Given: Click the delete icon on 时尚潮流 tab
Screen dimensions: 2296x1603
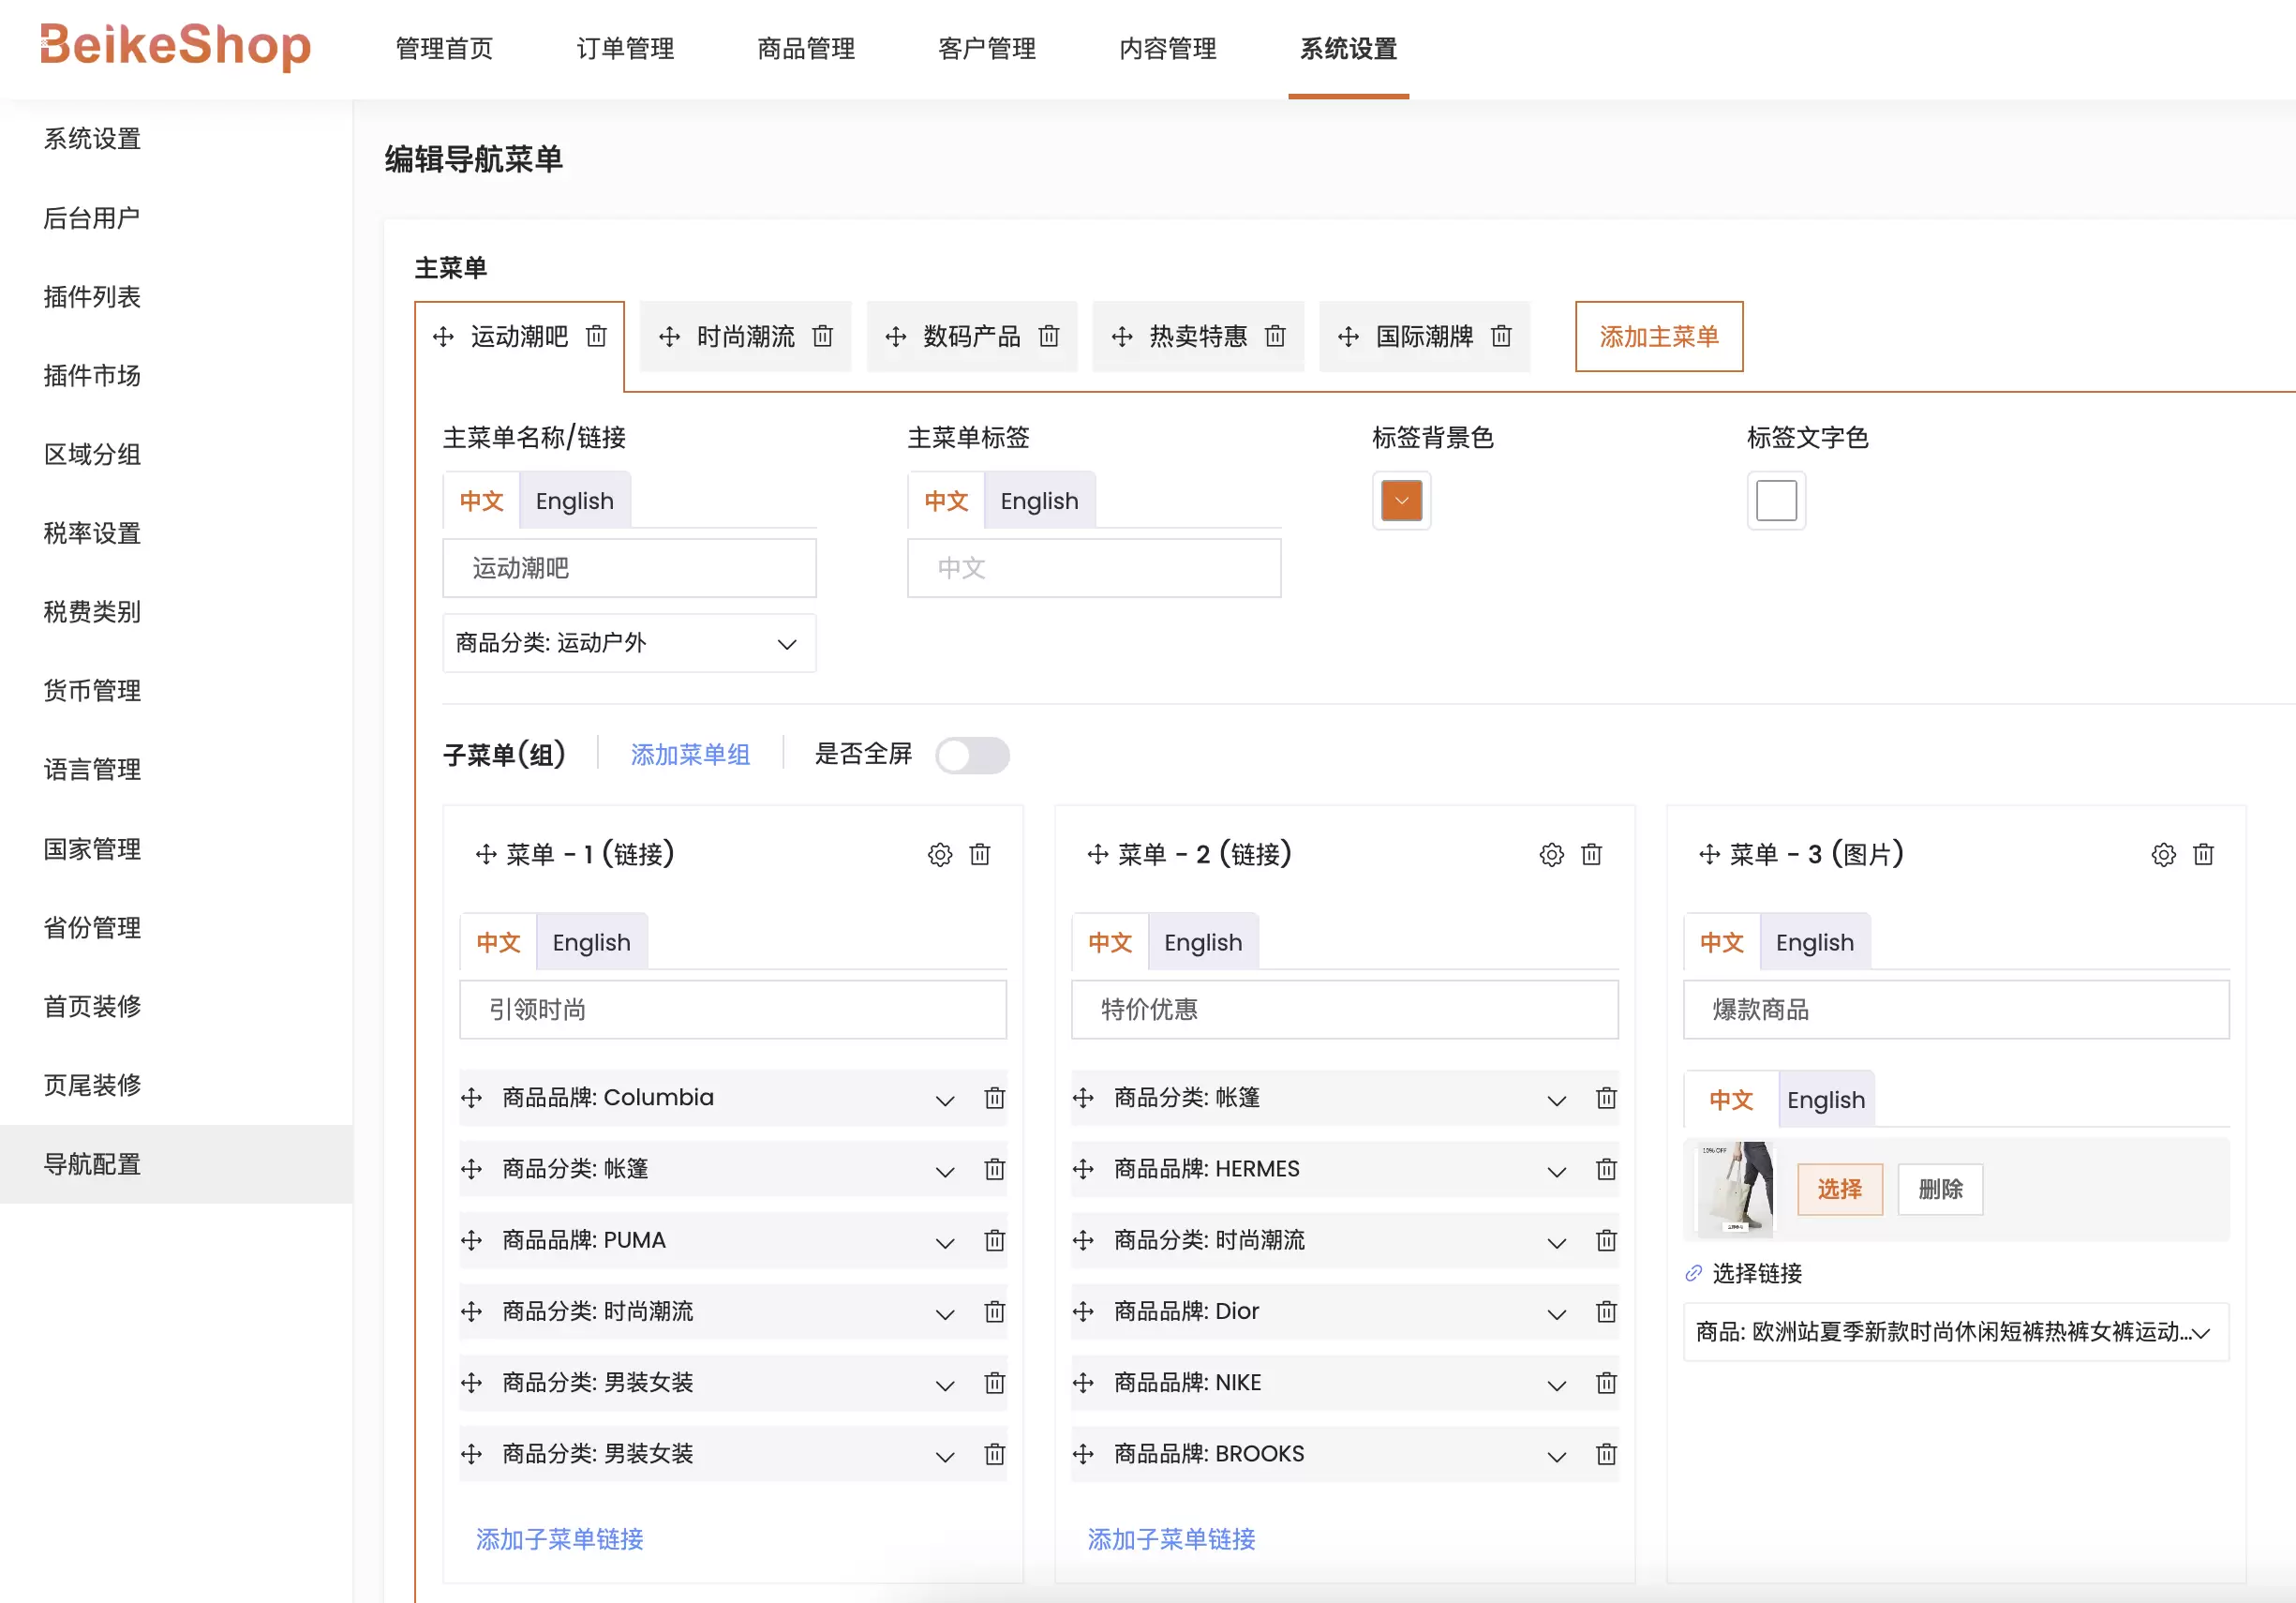Looking at the screenshot, I should (826, 337).
